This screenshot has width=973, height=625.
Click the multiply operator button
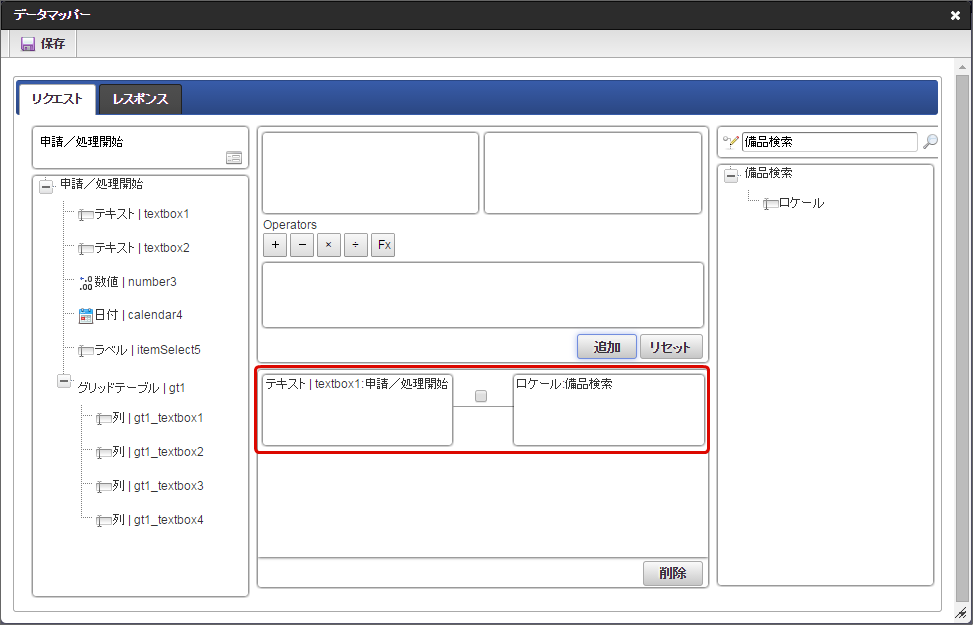(329, 245)
